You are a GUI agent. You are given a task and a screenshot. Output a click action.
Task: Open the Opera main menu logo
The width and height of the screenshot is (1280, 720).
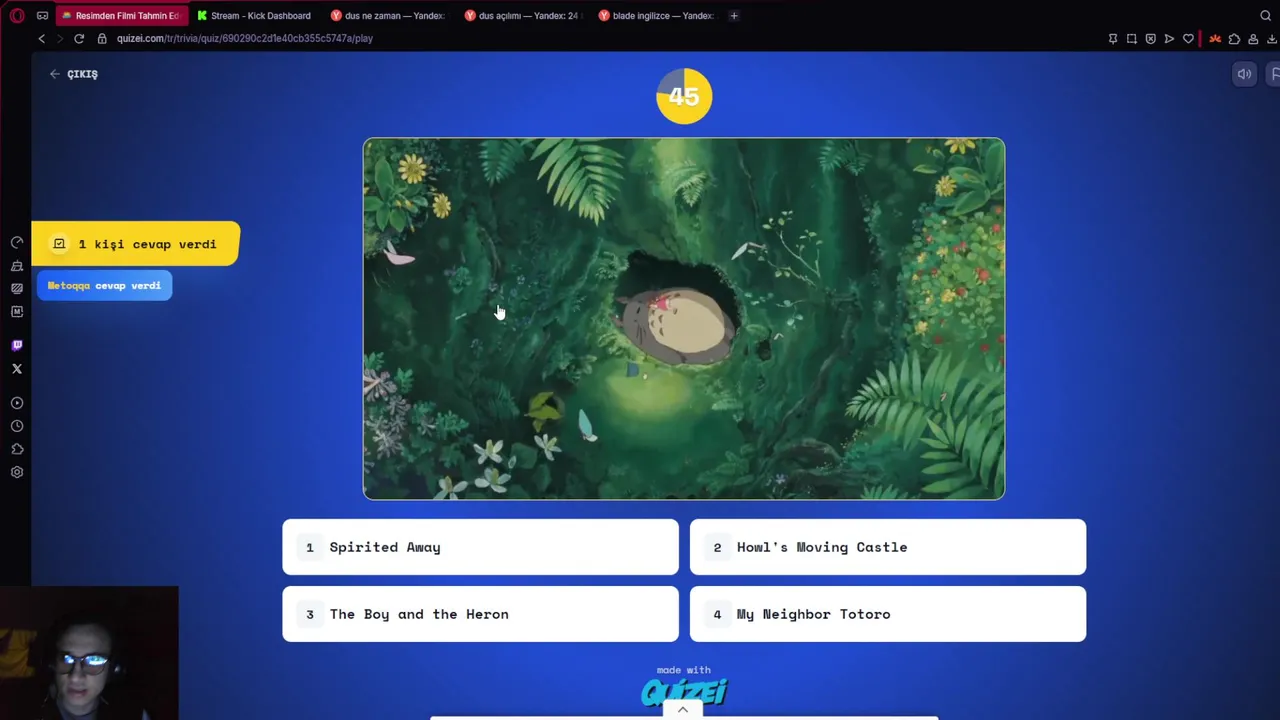17,16
